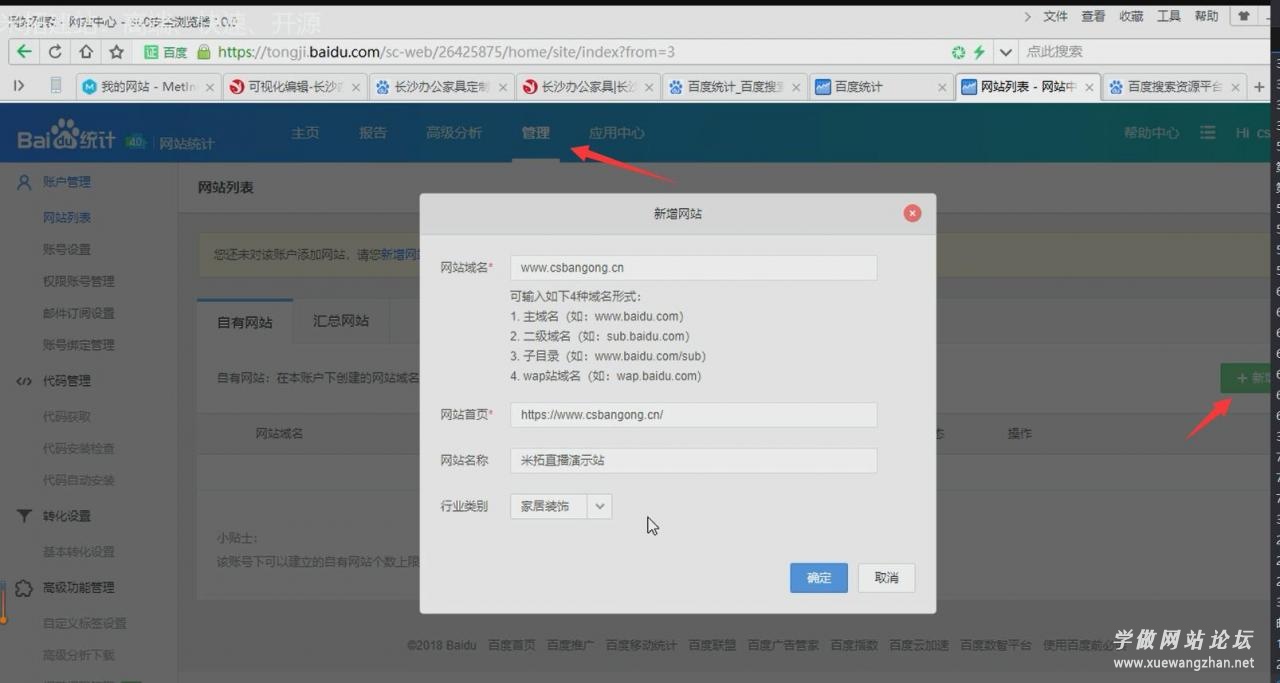Click the browser home icon
1280x683 pixels.
coord(83,51)
